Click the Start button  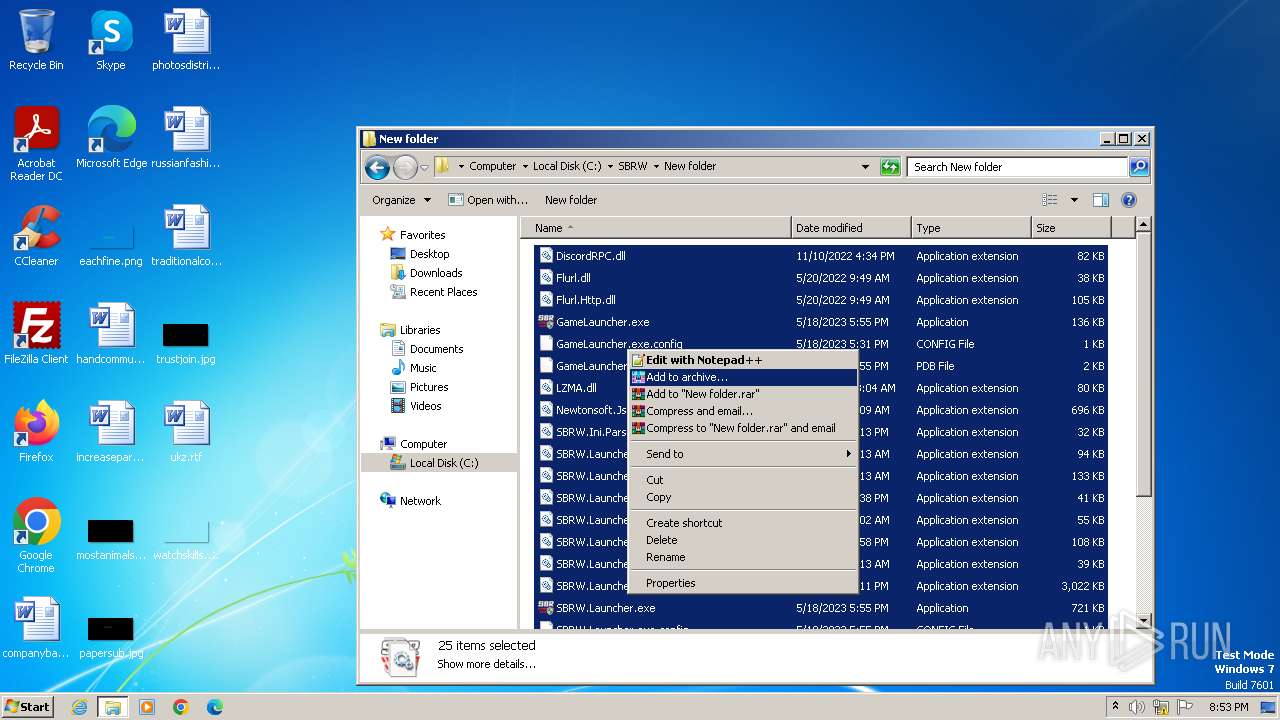pos(28,707)
